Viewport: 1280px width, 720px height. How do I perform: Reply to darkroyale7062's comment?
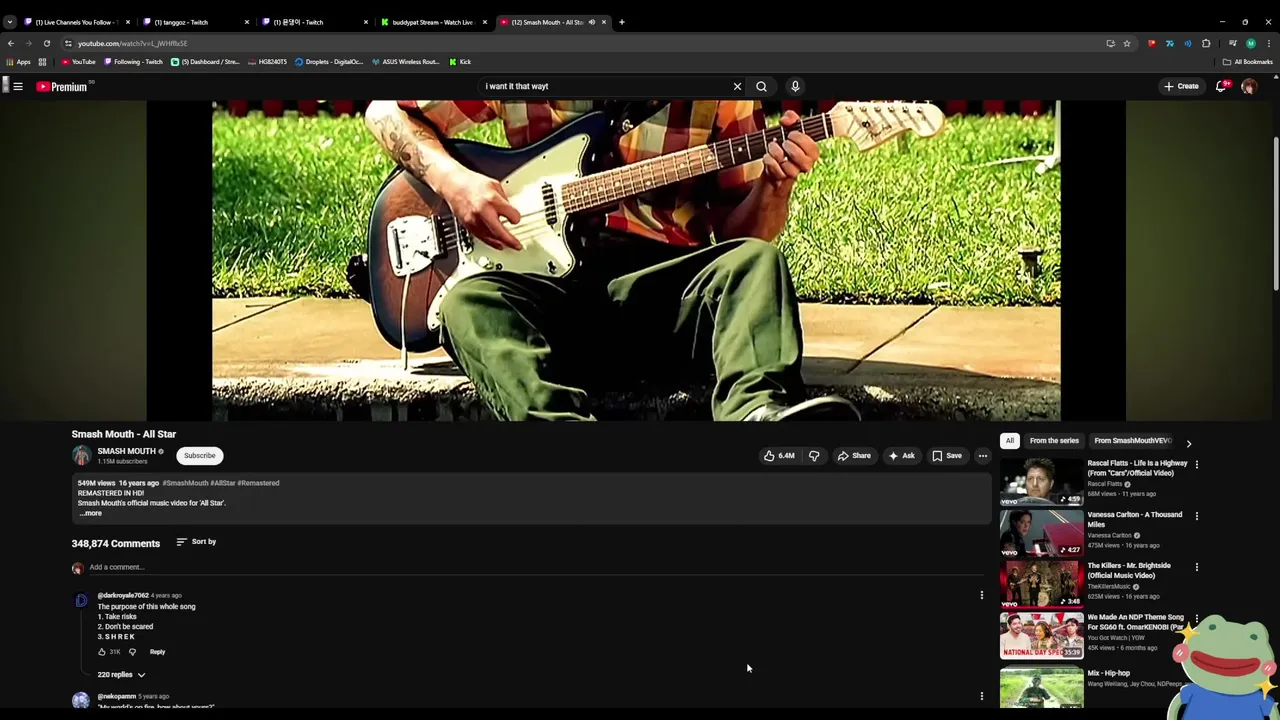(157, 652)
